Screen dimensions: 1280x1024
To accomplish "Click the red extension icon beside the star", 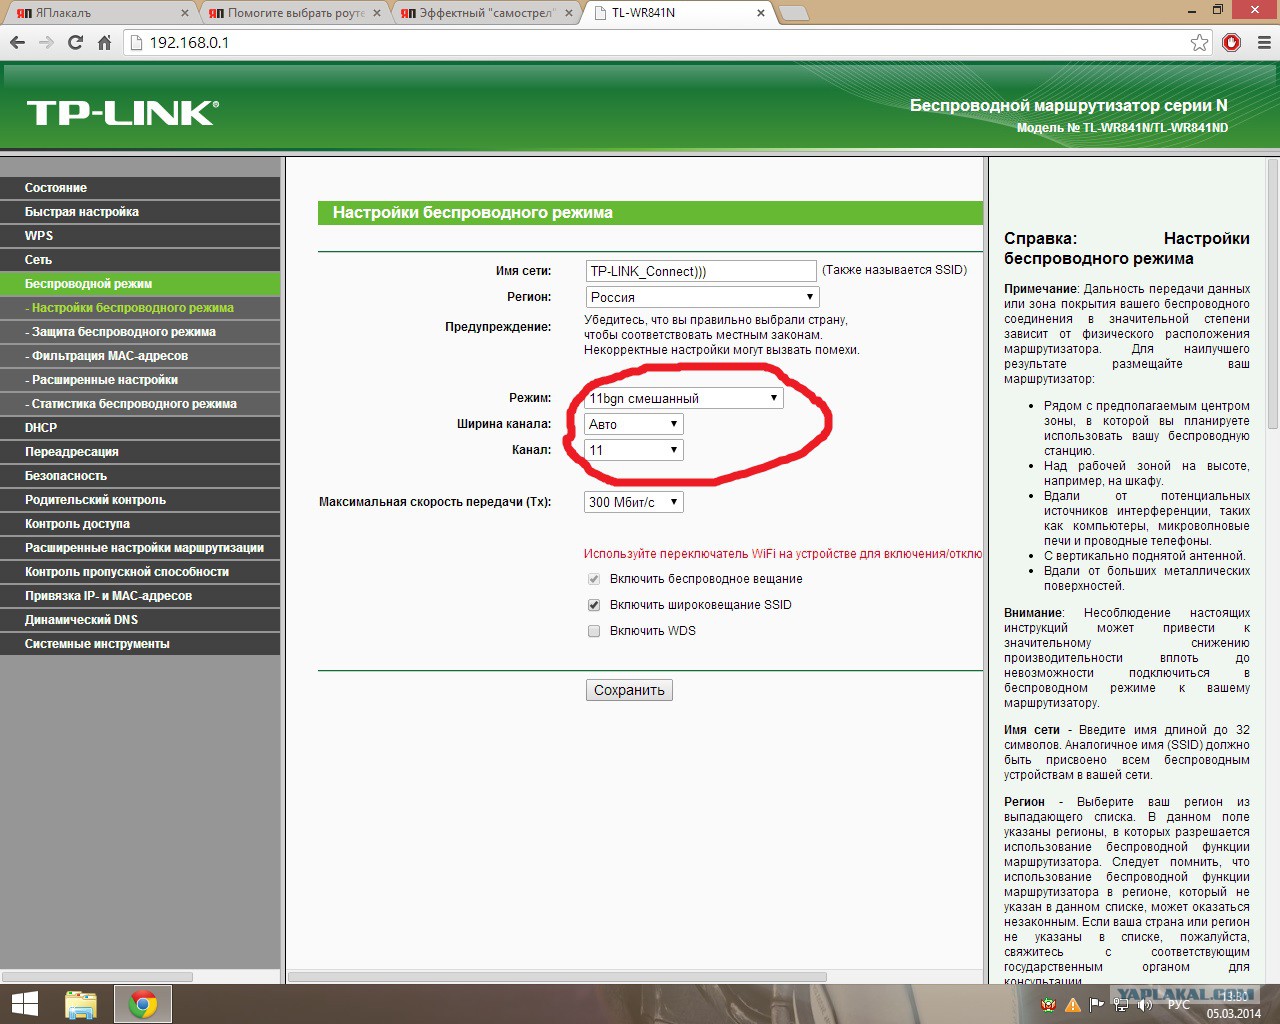I will coord(1232,42).
